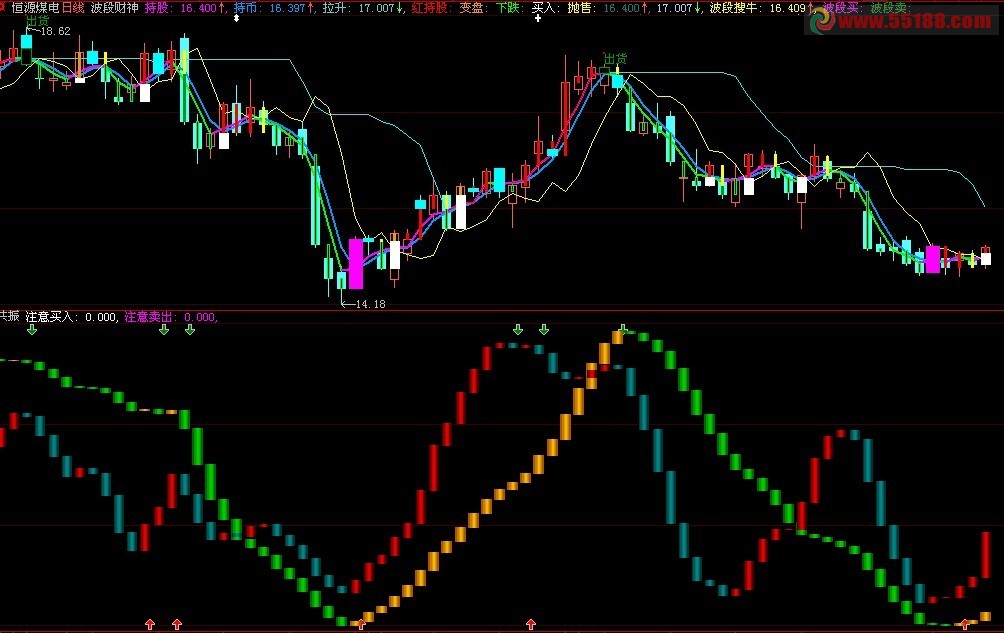This screenshot has width=1004, height=633.
Task: Click the 14.18 low price label
Action: (370, 304)
